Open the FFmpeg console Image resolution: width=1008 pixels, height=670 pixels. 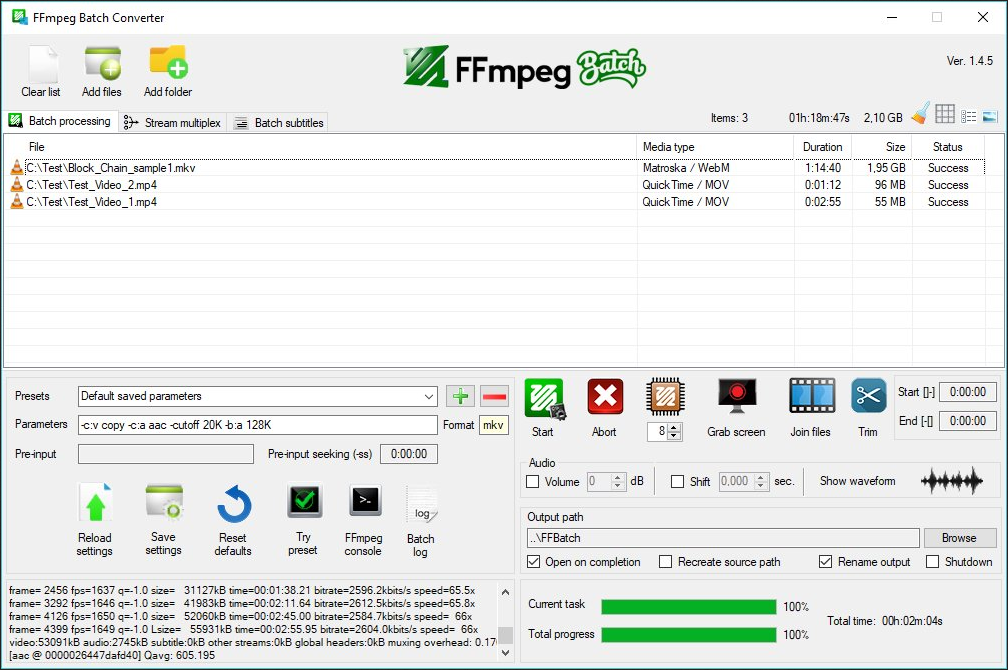365,500
